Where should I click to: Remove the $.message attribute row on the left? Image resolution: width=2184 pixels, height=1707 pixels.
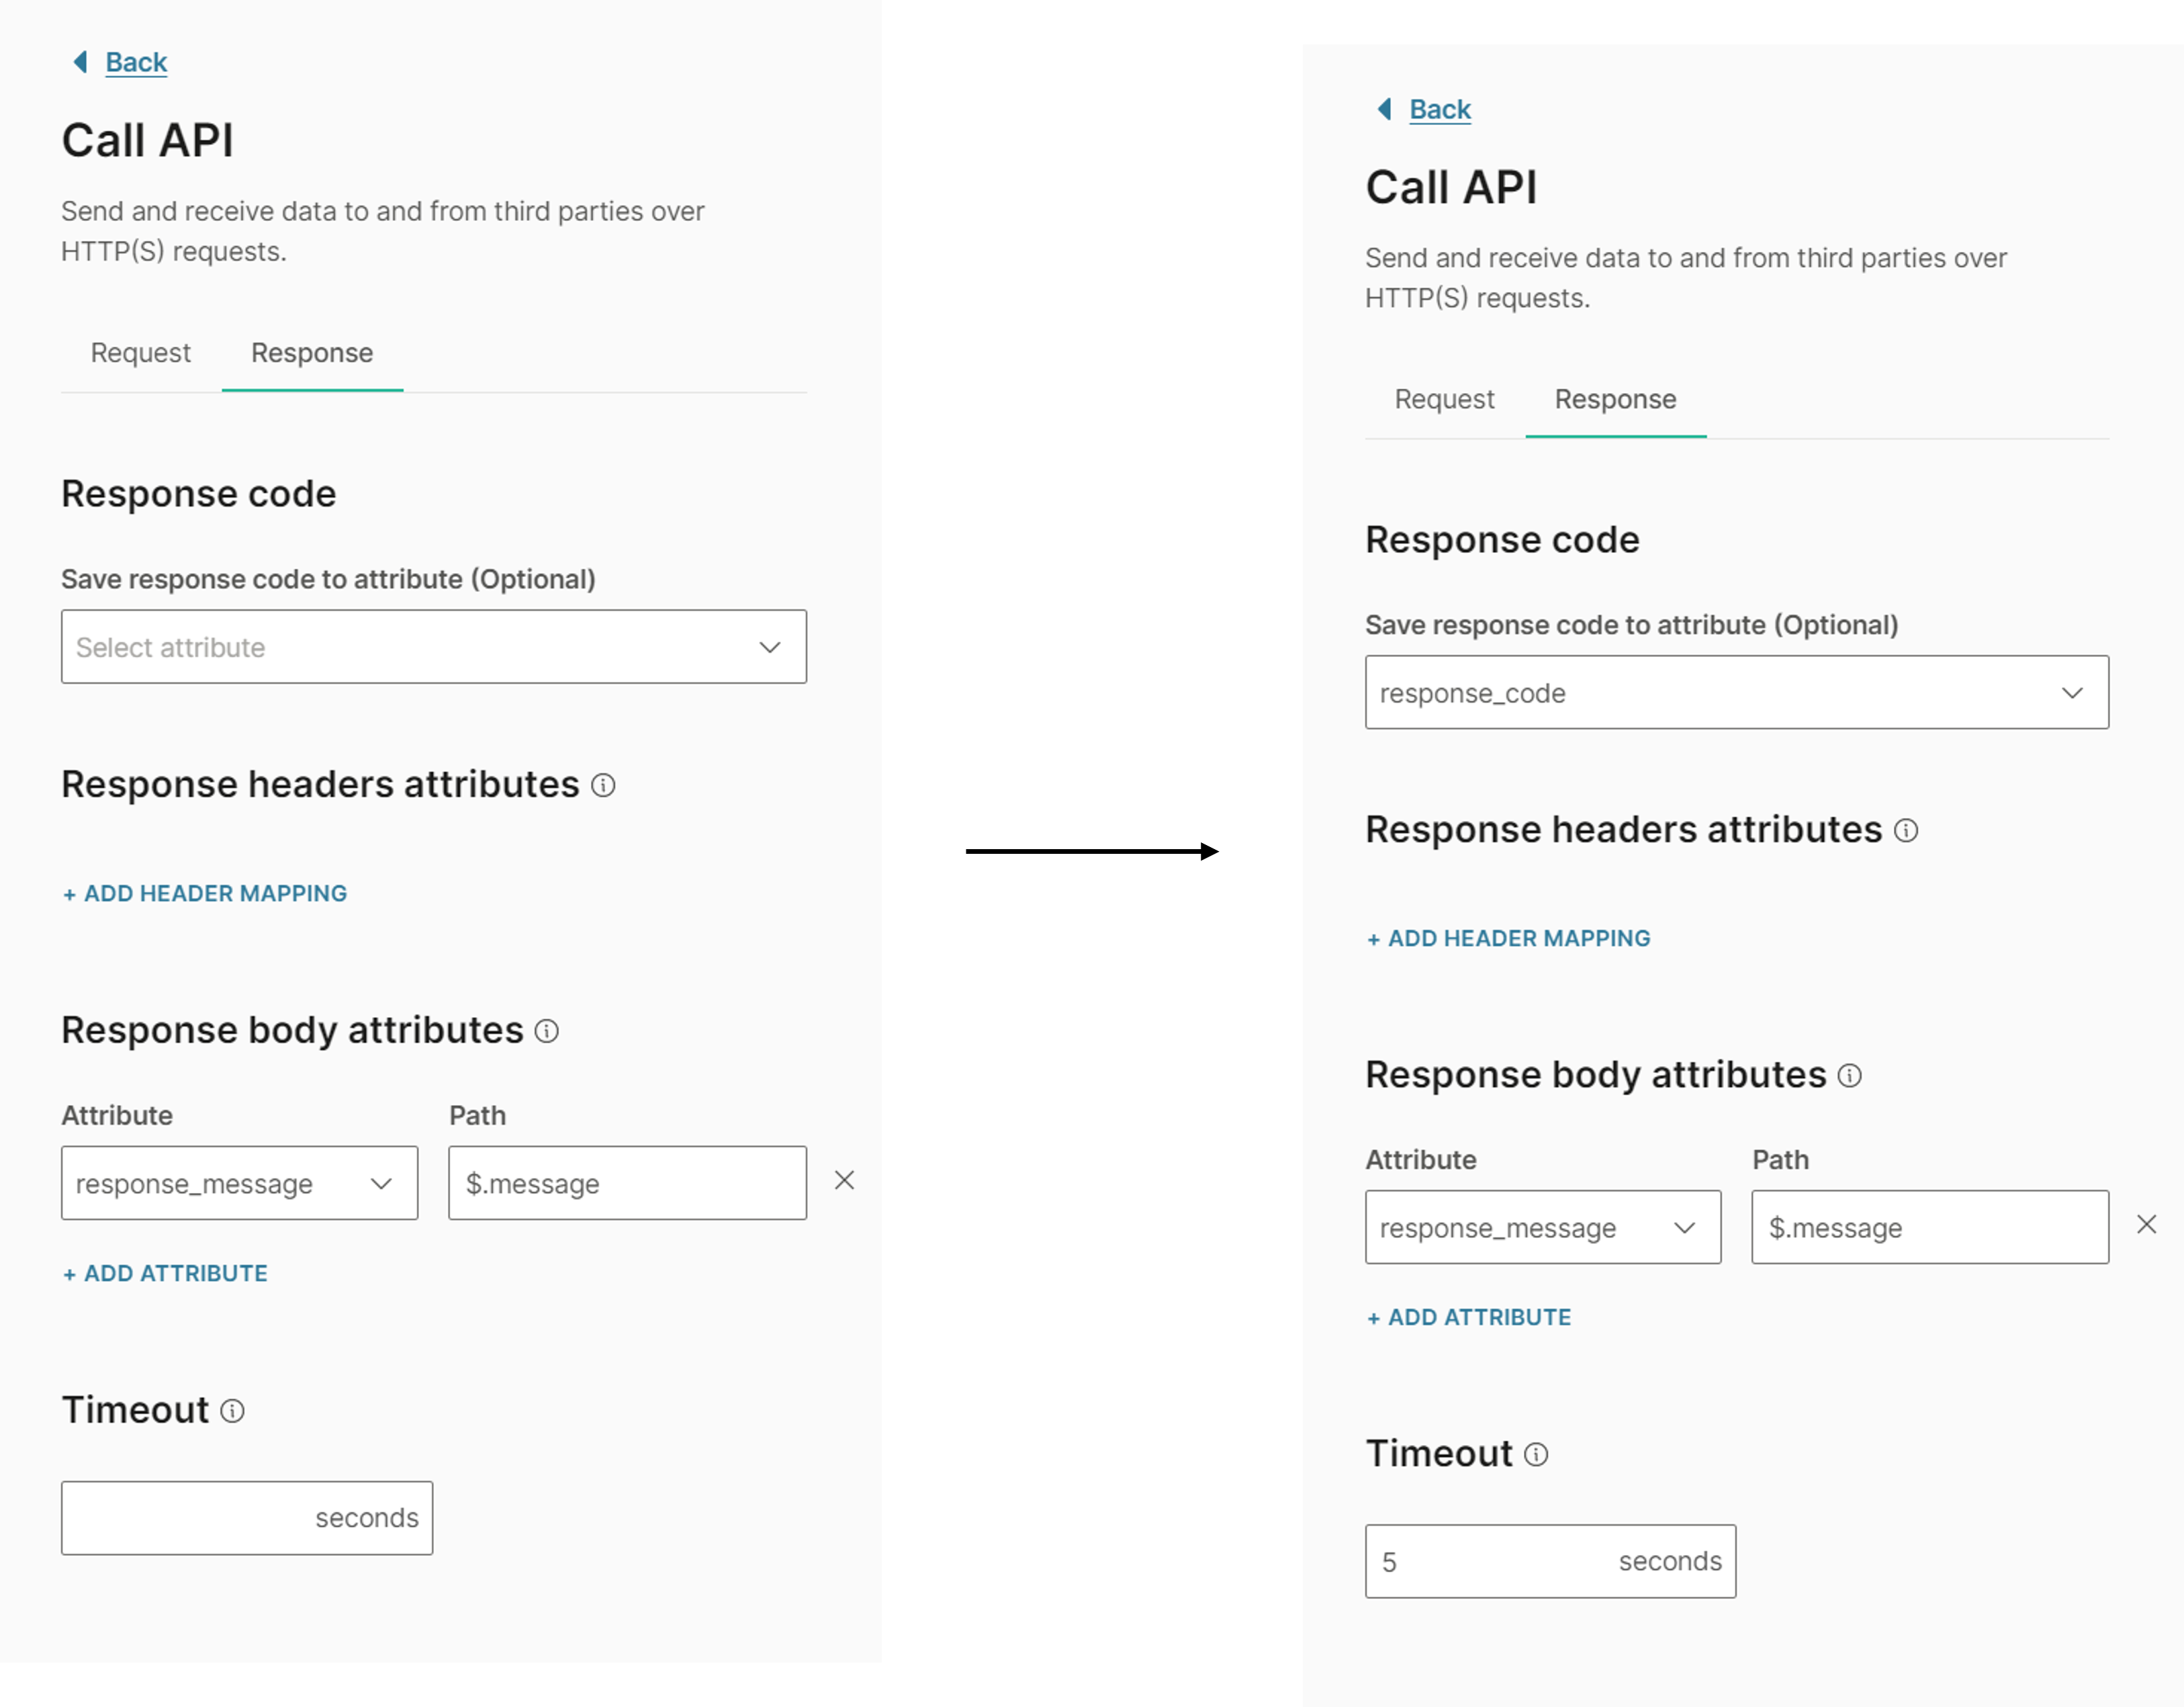tap(845, 1181)
